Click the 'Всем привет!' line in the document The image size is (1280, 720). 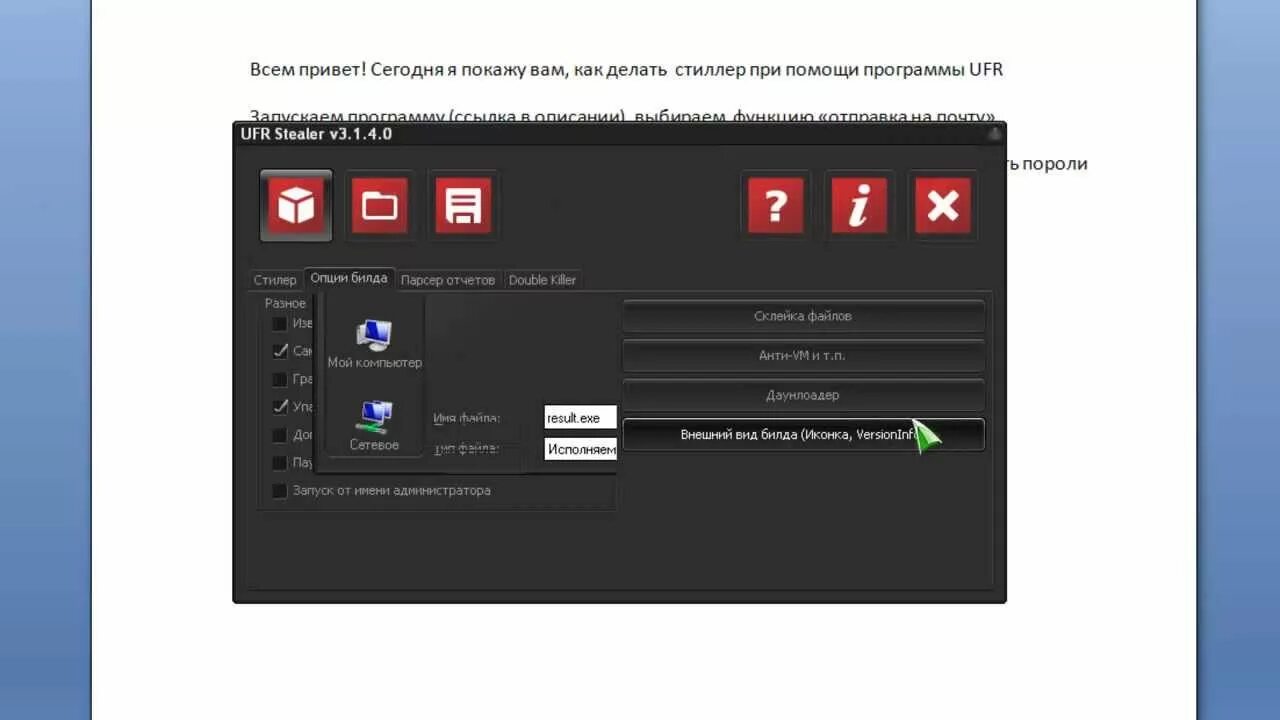click(x=626, y=70)
